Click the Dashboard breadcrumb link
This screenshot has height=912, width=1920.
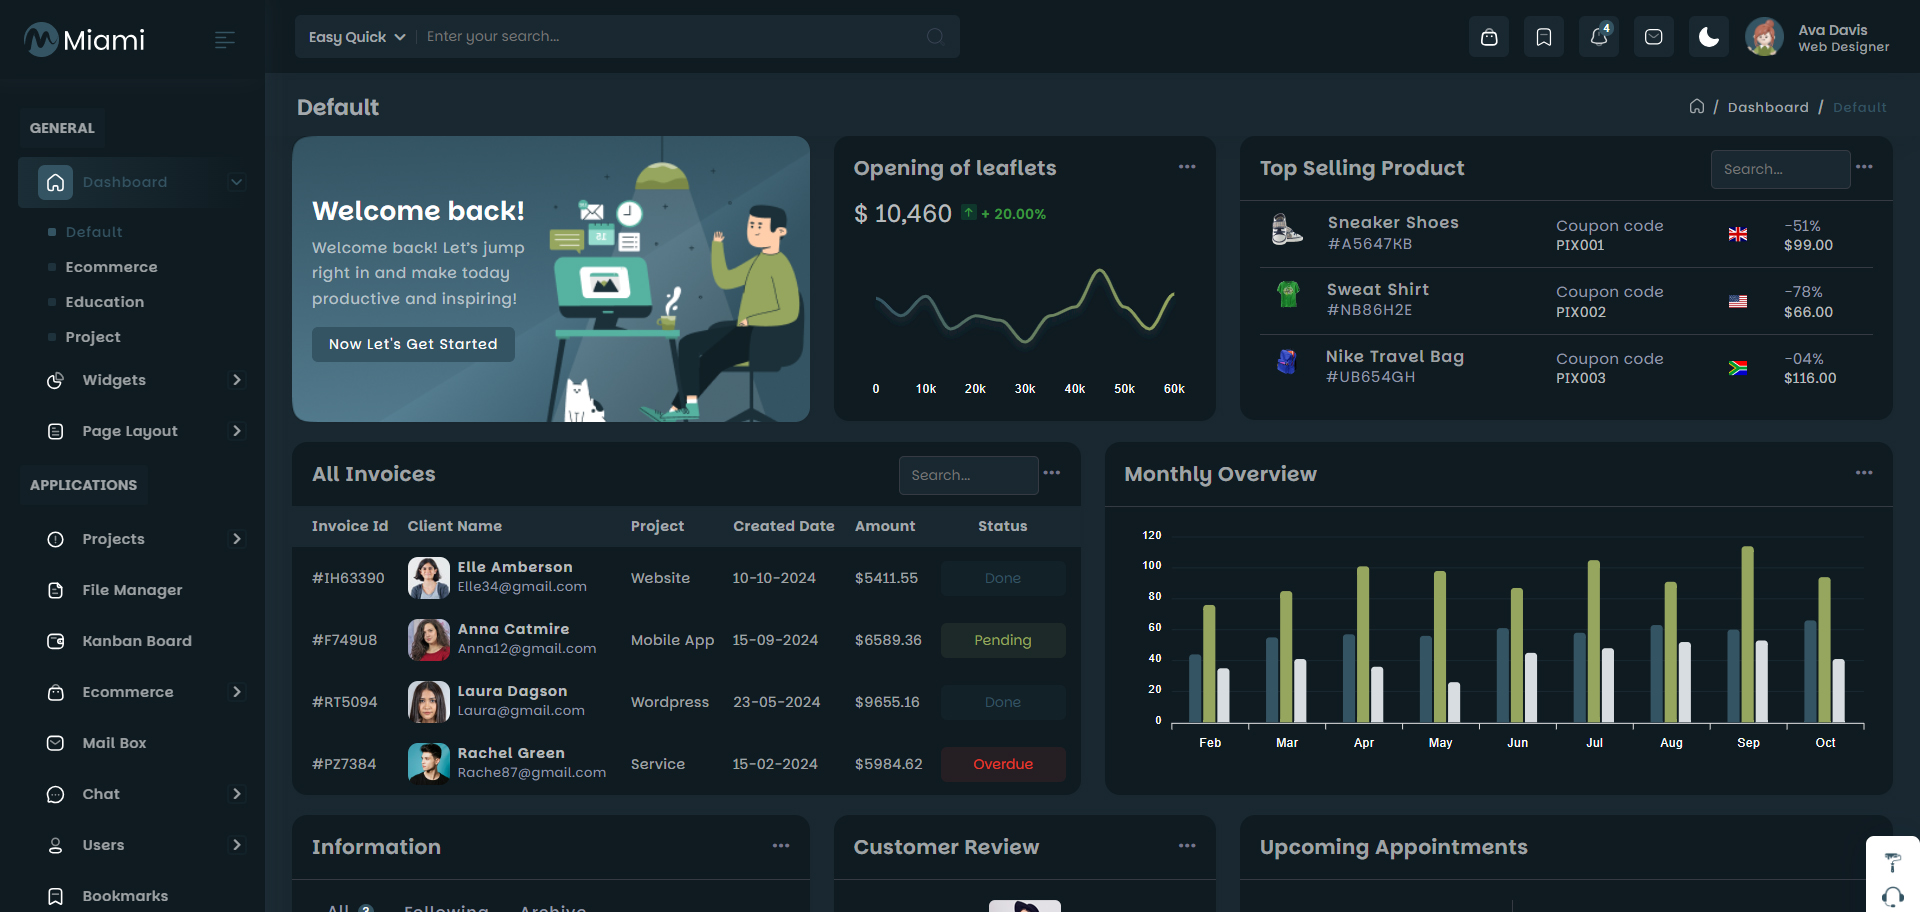(x=1767, y=107)
